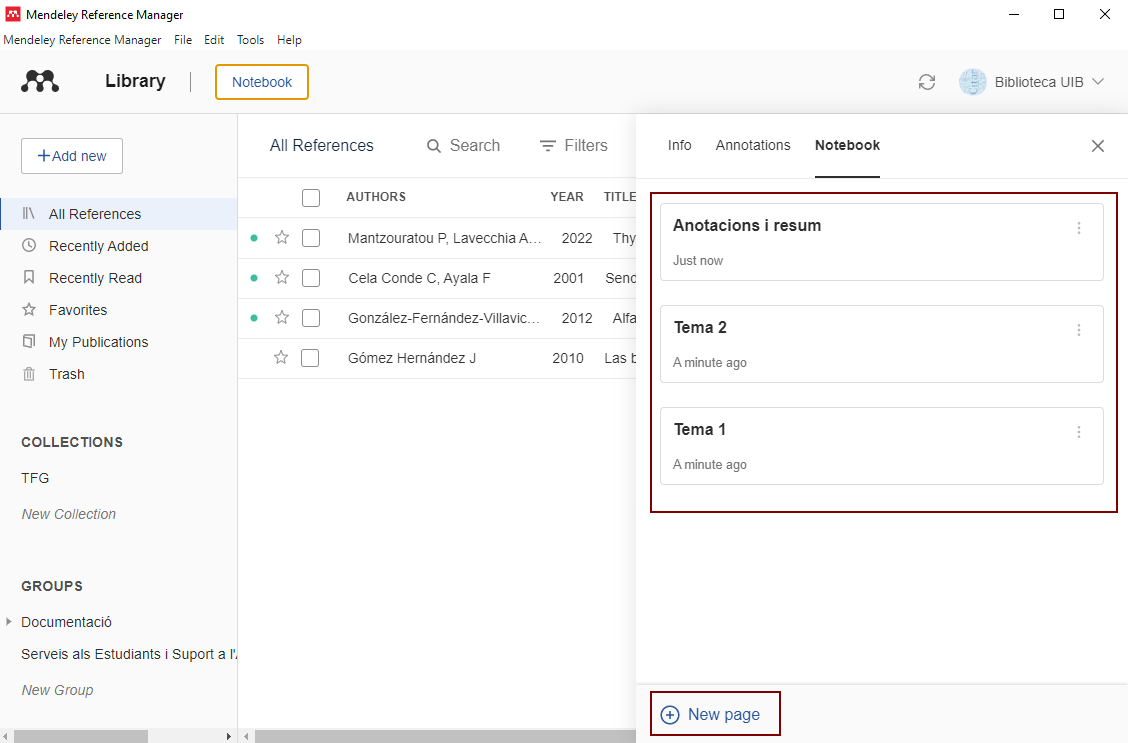The width and height of the screenshot is (1128, 743).
Task: Click the Filters icon
Action: (x=547, y=146)
